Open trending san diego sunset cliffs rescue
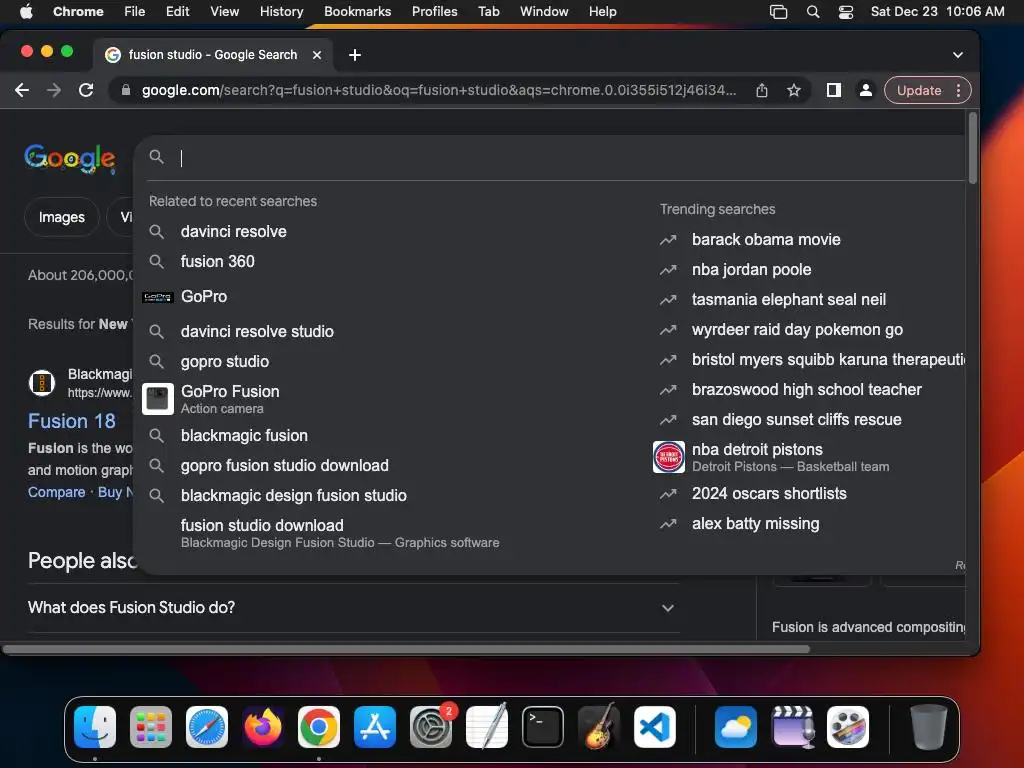 796,420
